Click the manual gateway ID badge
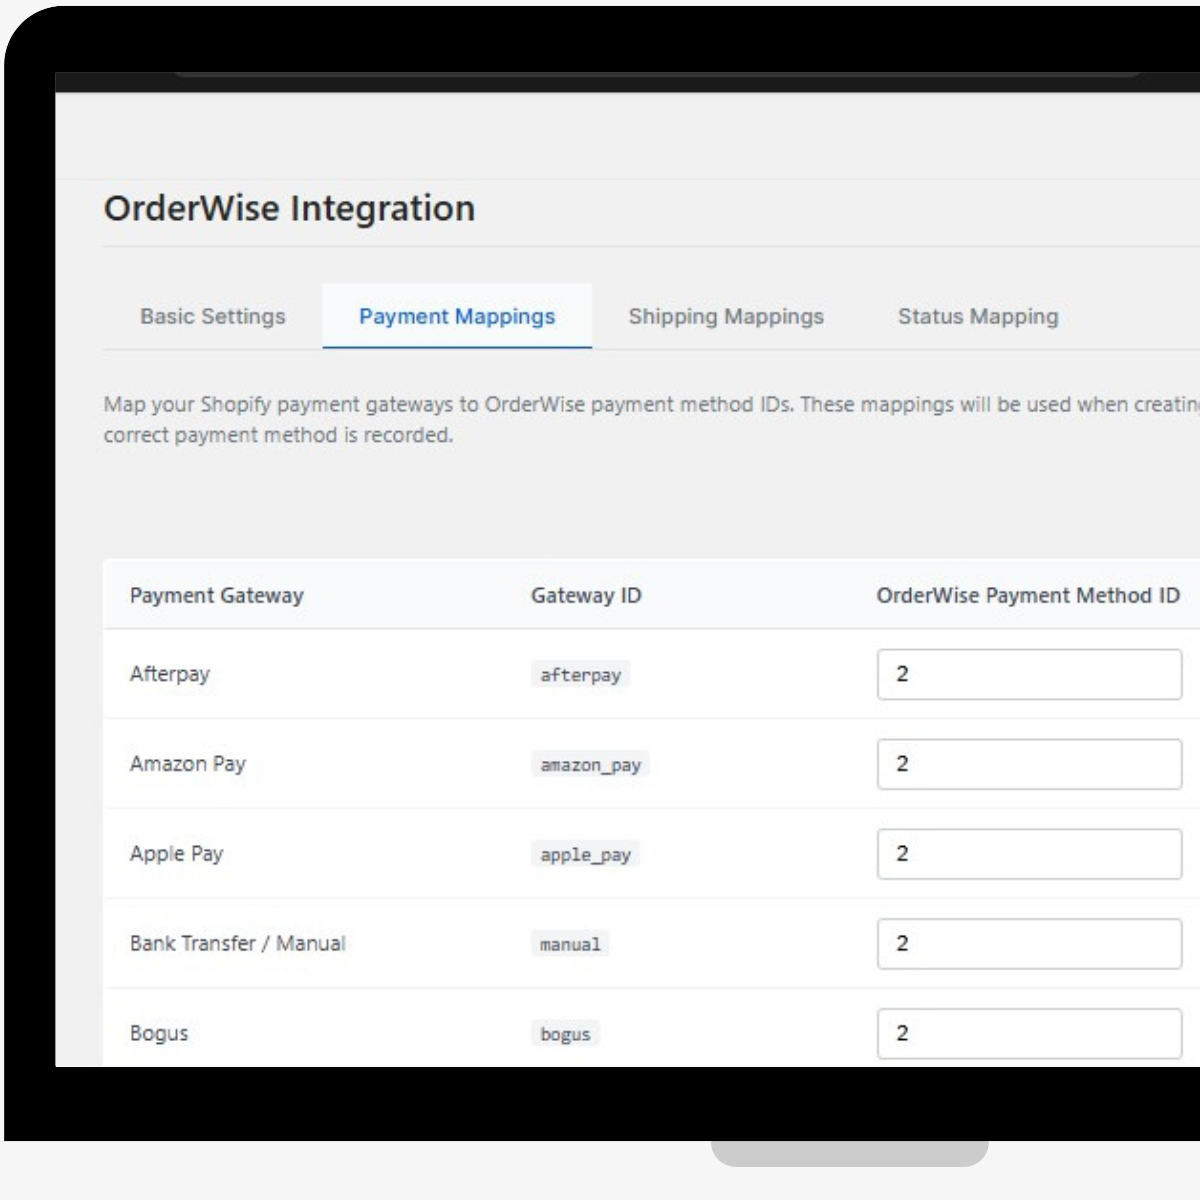 (x=570, y=944)
